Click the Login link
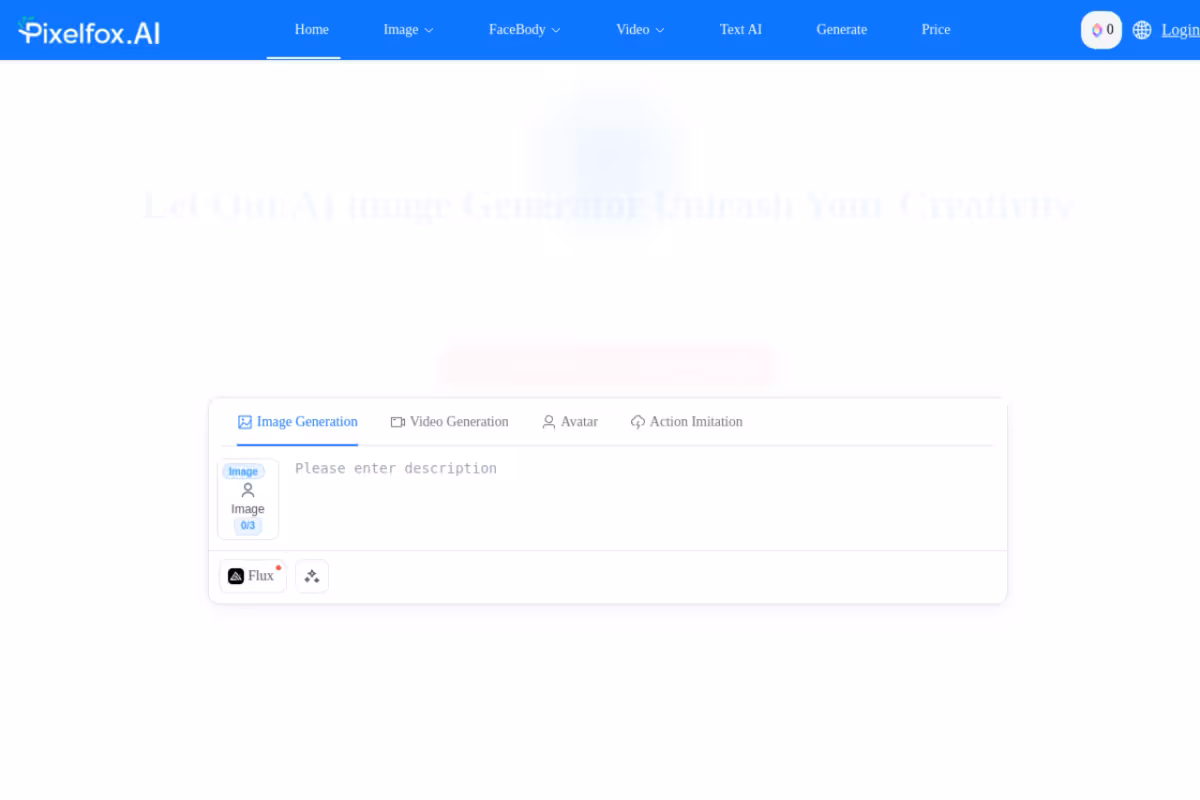Image resolution: width=1200 pixels, height=800 pixels. [x=1180, y=30]
